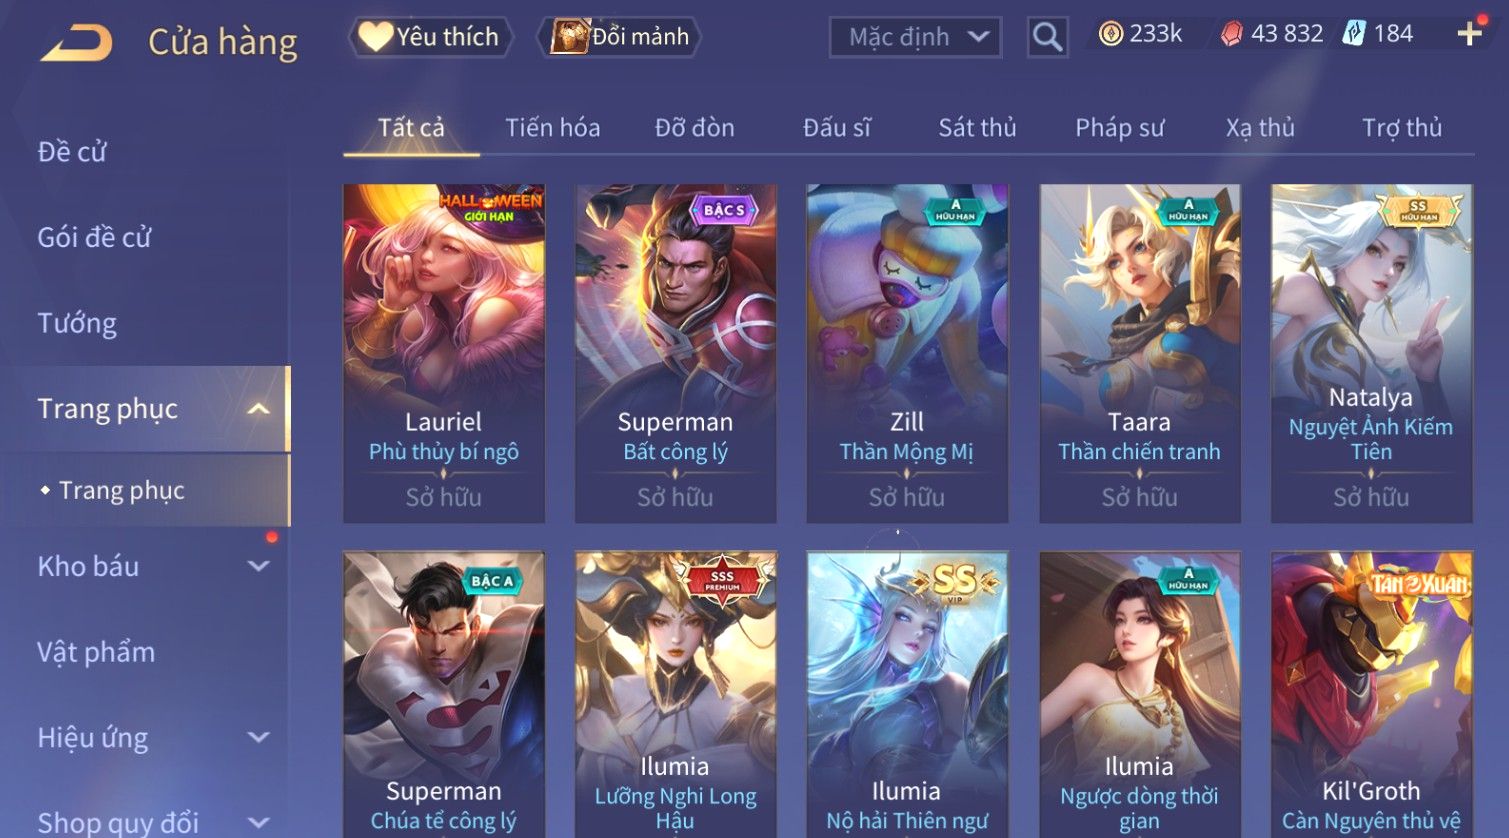Expand the Kho báu sidebar section
1509x838 pixels.
pos(258,566)
